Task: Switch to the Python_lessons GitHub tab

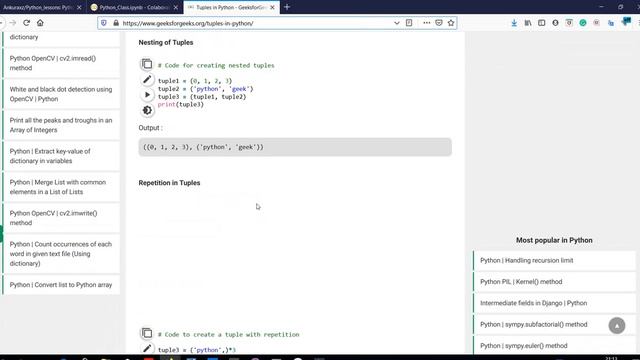Action: click(x=38, y=7)
